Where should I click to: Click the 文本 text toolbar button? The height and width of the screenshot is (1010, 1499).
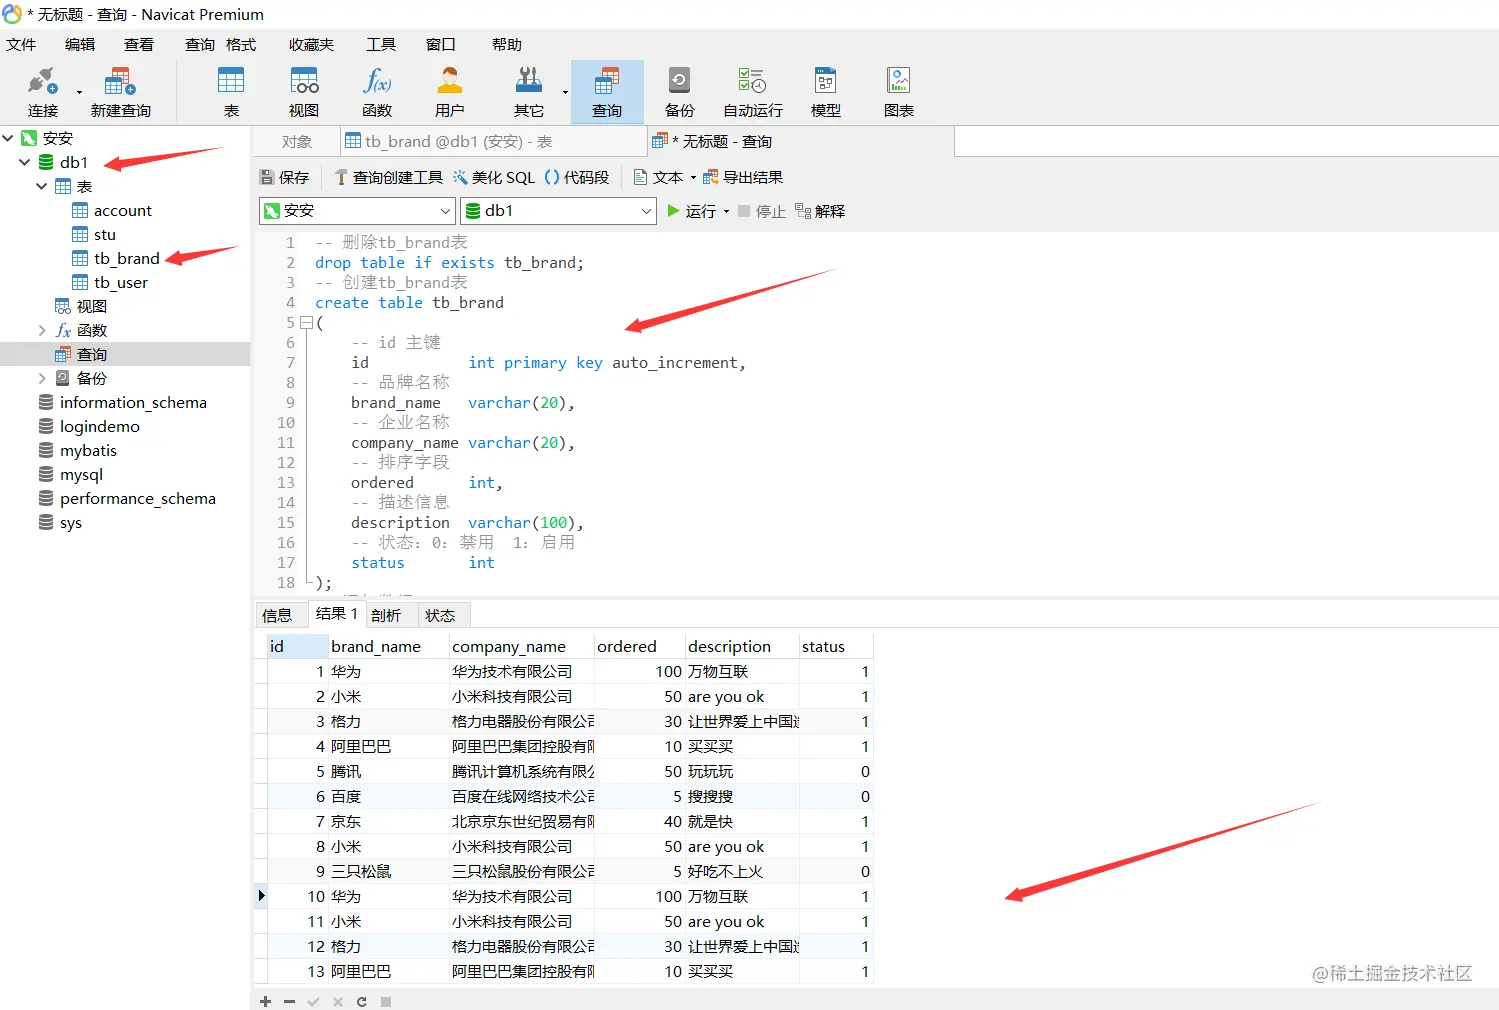659,177
